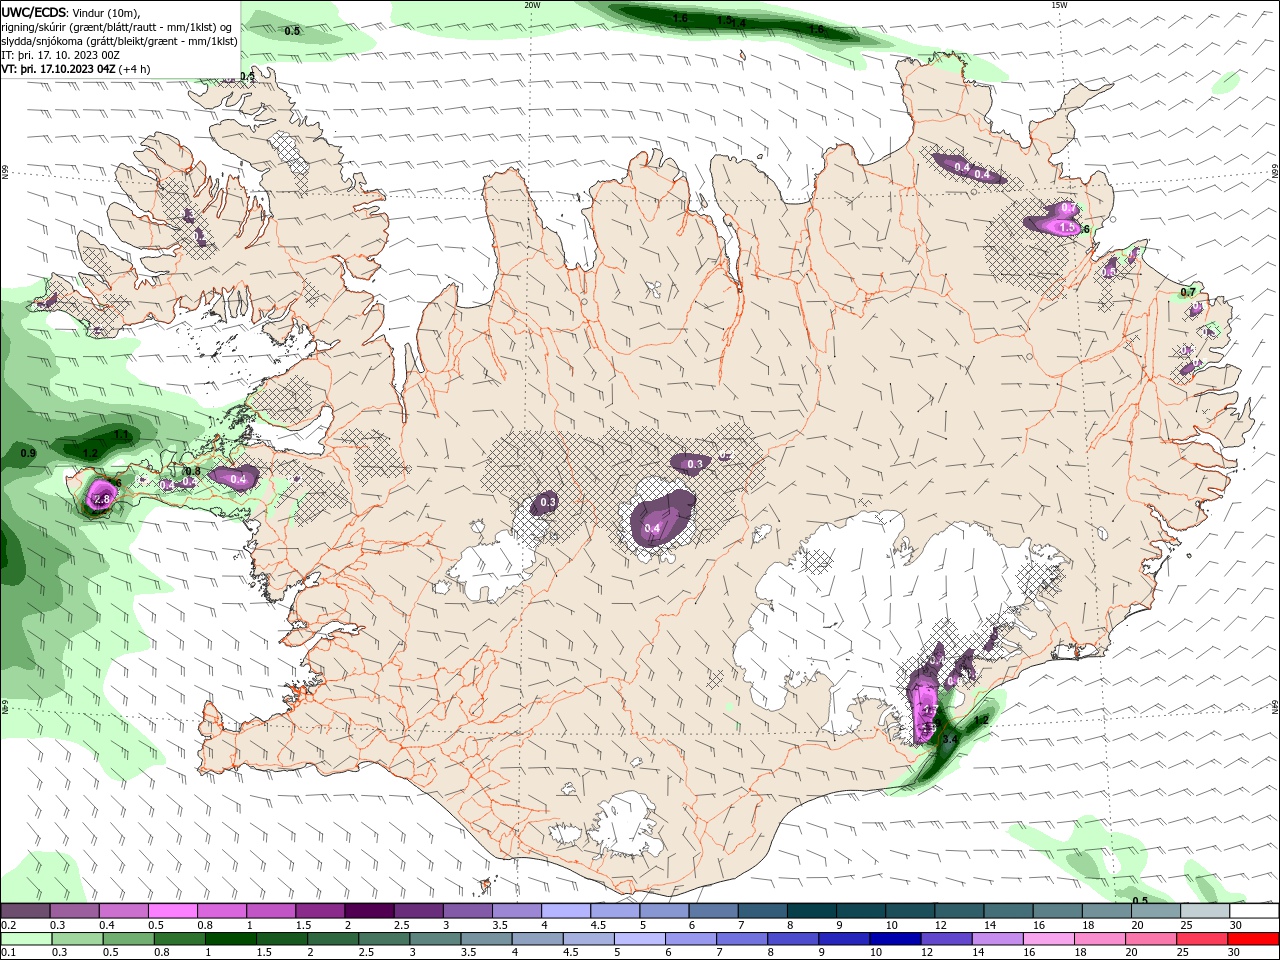Select the navy blue swatch labeled 10 in bottom row

(895, 939)
